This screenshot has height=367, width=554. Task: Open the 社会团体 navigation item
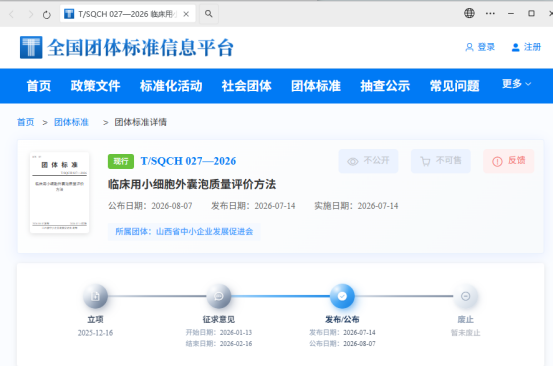tap(247, 86)
